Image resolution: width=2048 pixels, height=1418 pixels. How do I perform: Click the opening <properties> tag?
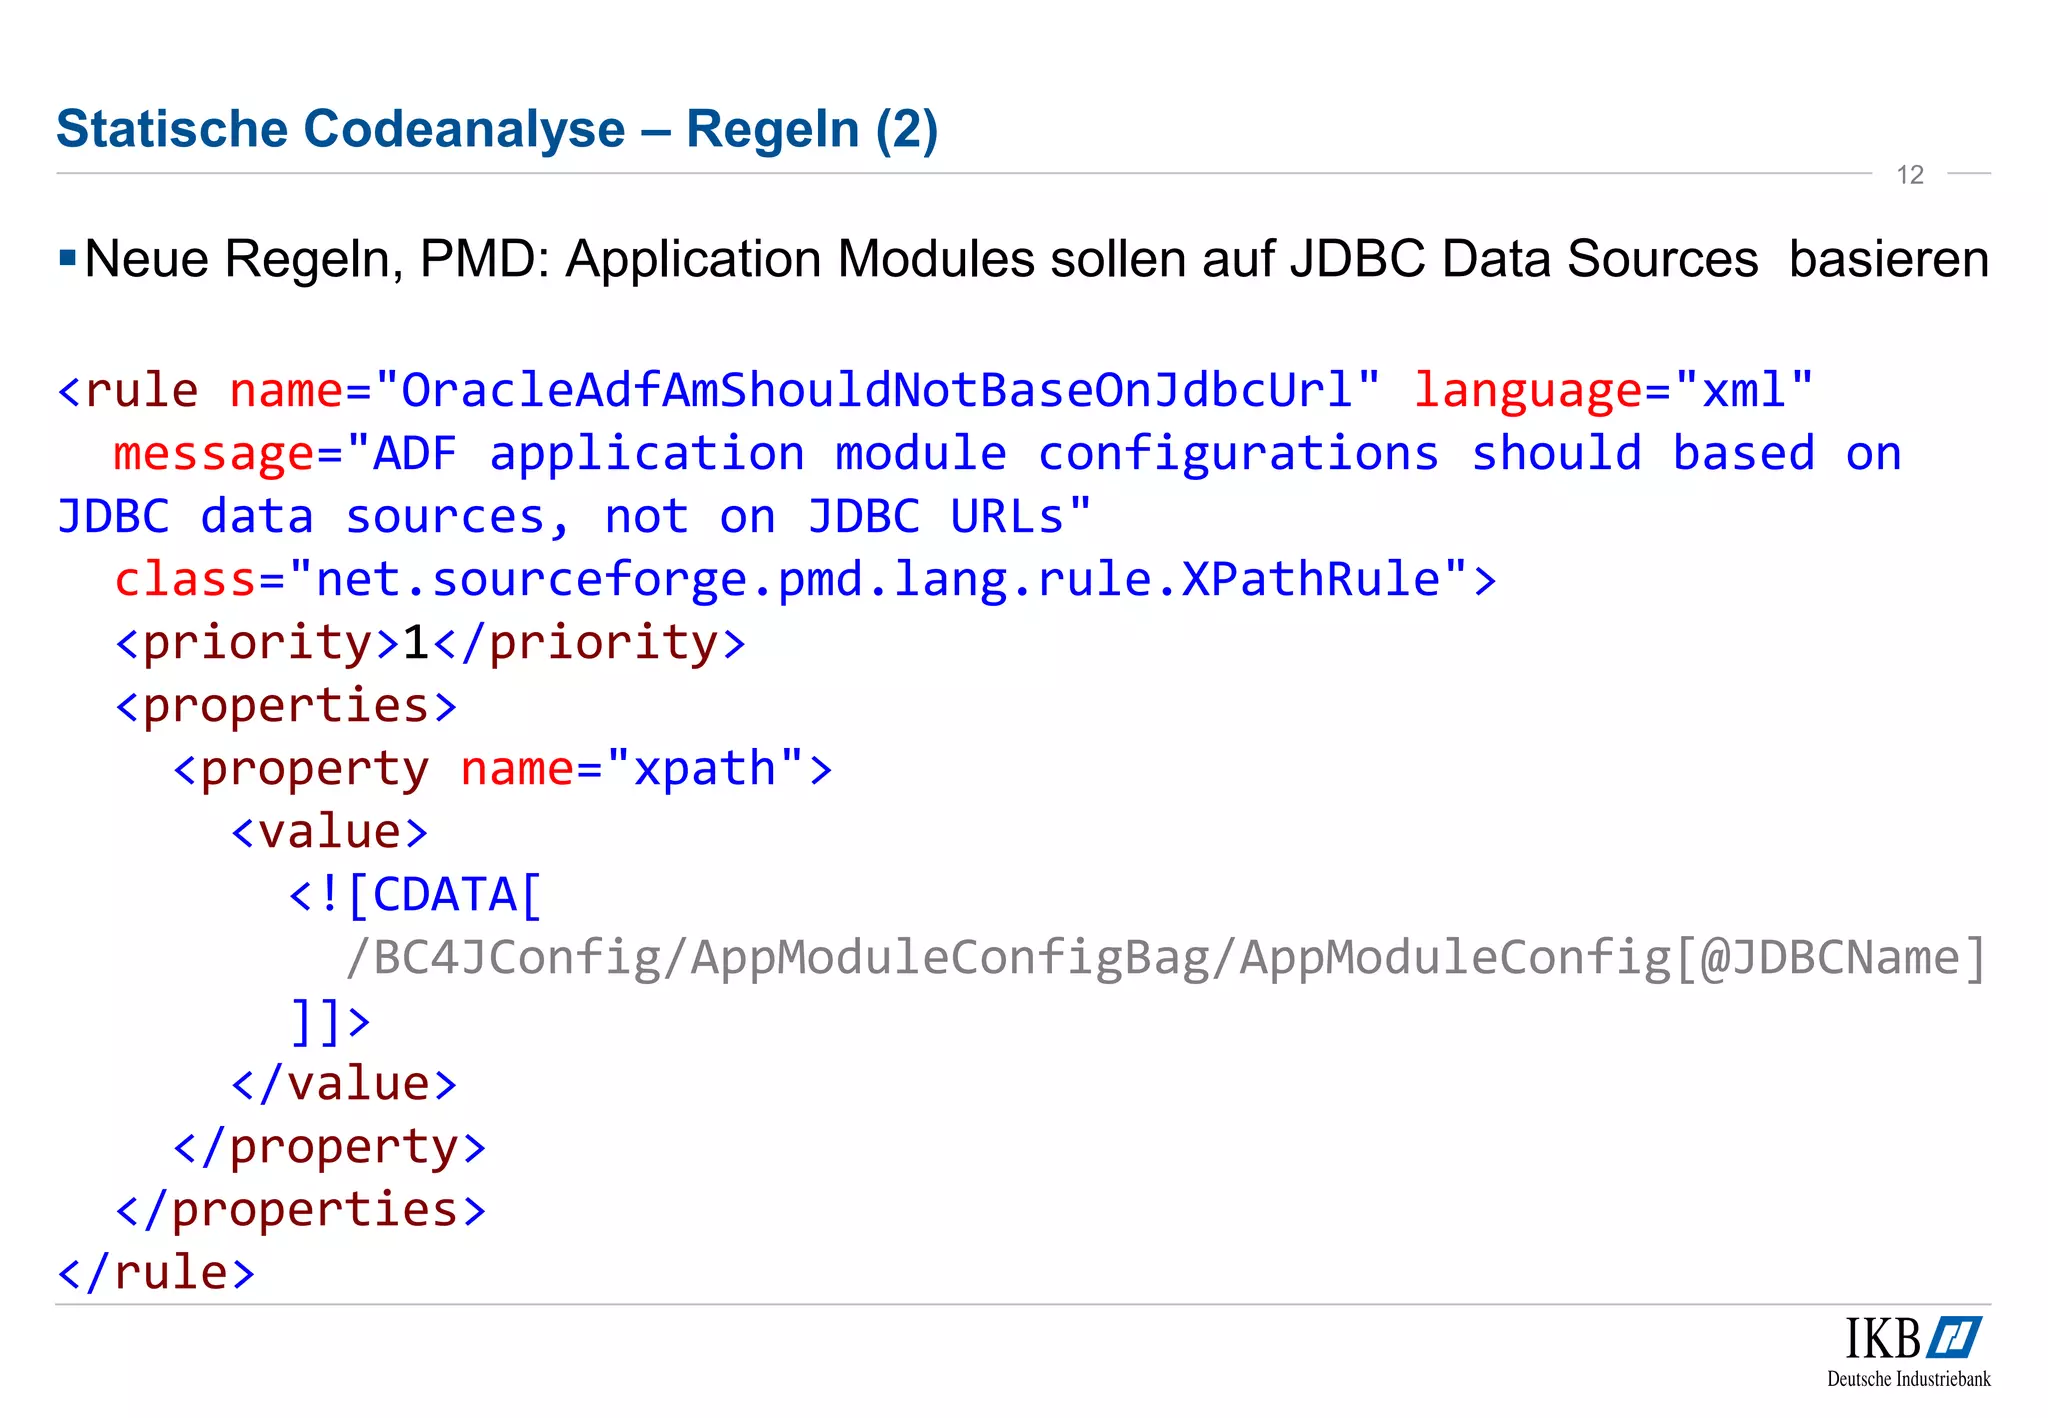[287, 706]
